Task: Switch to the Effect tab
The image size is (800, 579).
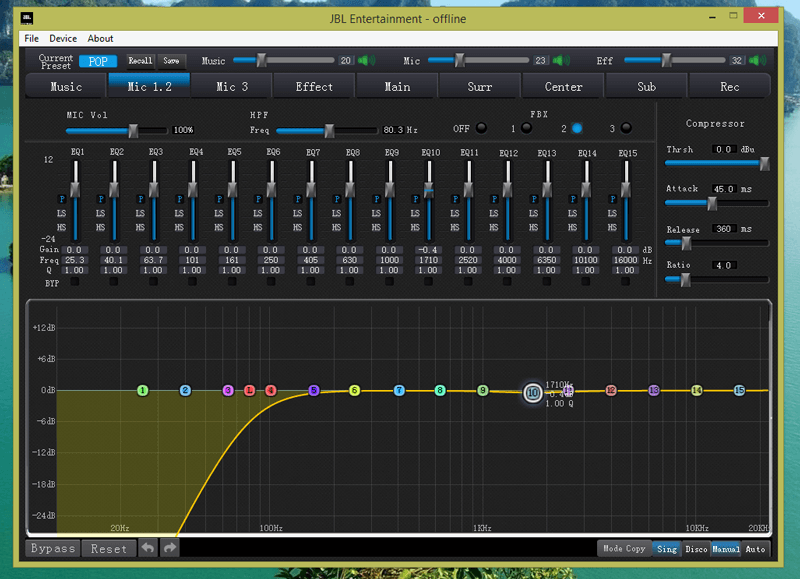Action: pyautogui.click(x=314, y=87)
